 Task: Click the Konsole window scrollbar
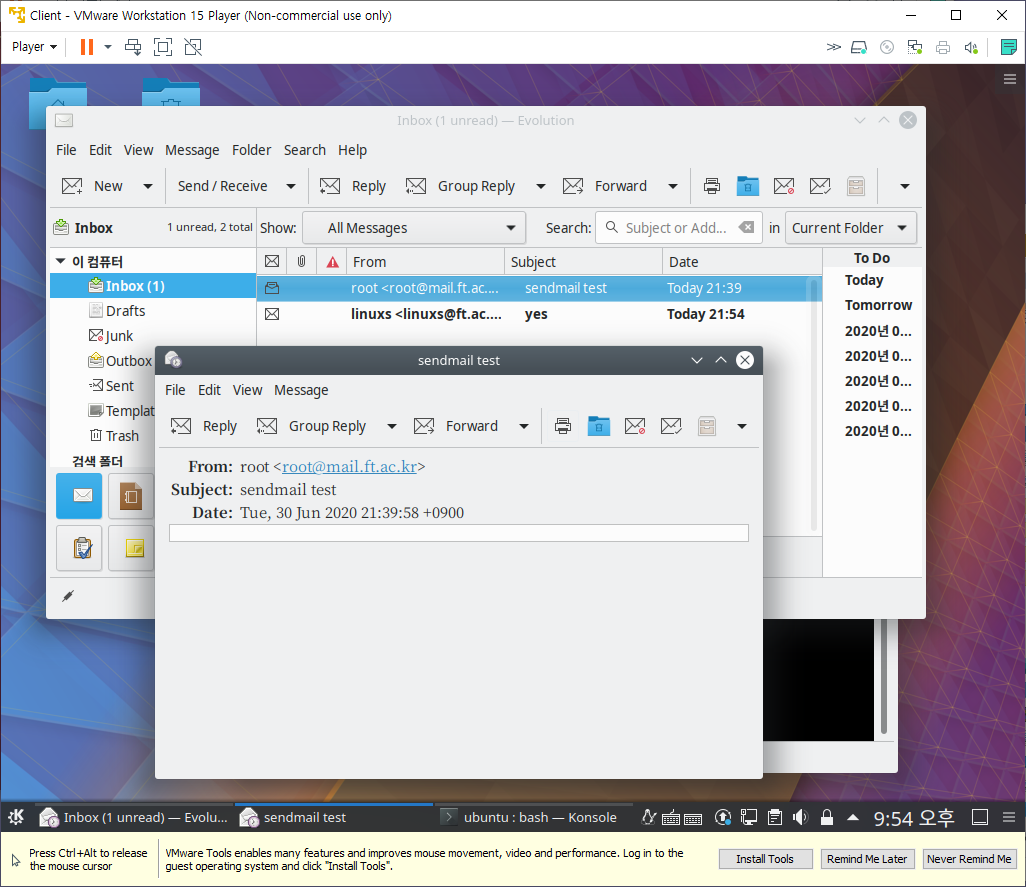pyautogui.click(x=884, y=678)
